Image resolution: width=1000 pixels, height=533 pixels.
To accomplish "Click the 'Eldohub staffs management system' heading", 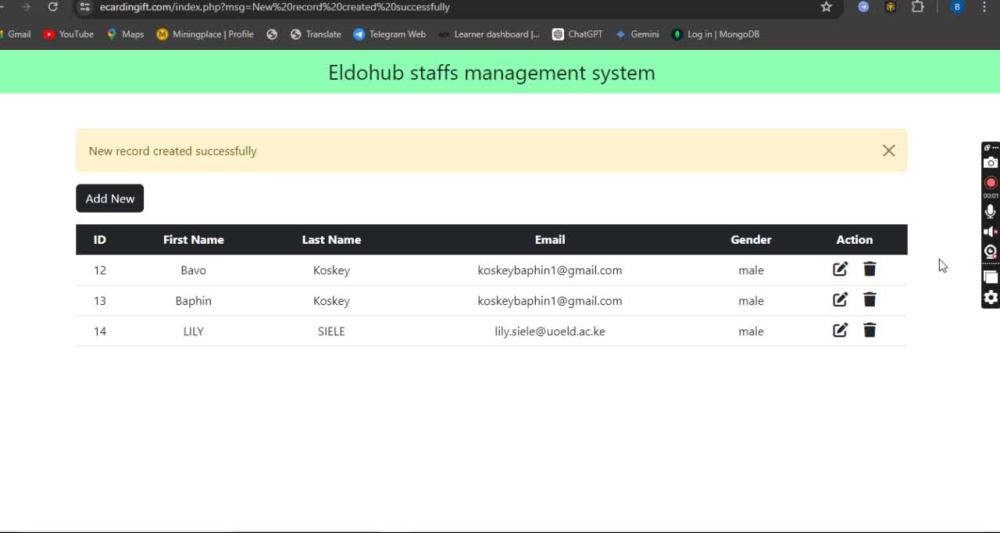I will tap(491, 73).
